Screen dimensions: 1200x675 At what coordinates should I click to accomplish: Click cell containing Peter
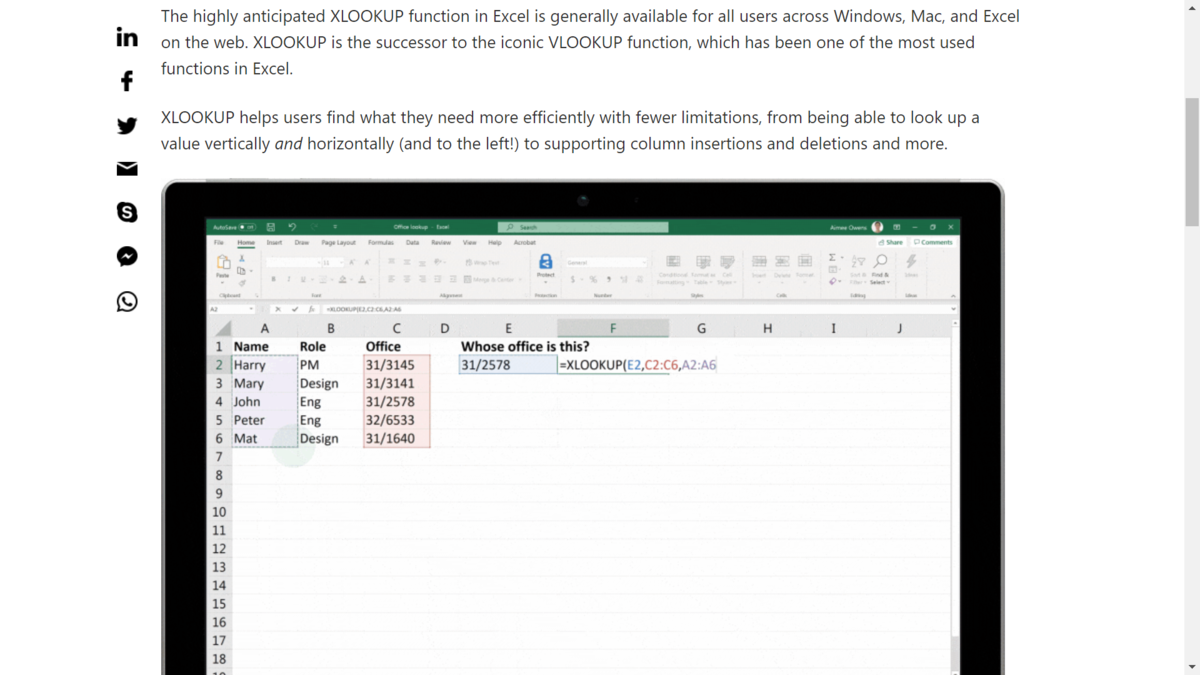tap(264, 420)
